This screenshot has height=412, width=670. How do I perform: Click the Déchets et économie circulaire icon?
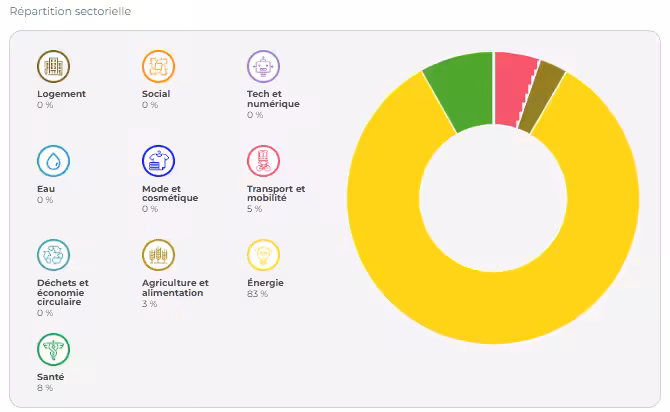53,255
